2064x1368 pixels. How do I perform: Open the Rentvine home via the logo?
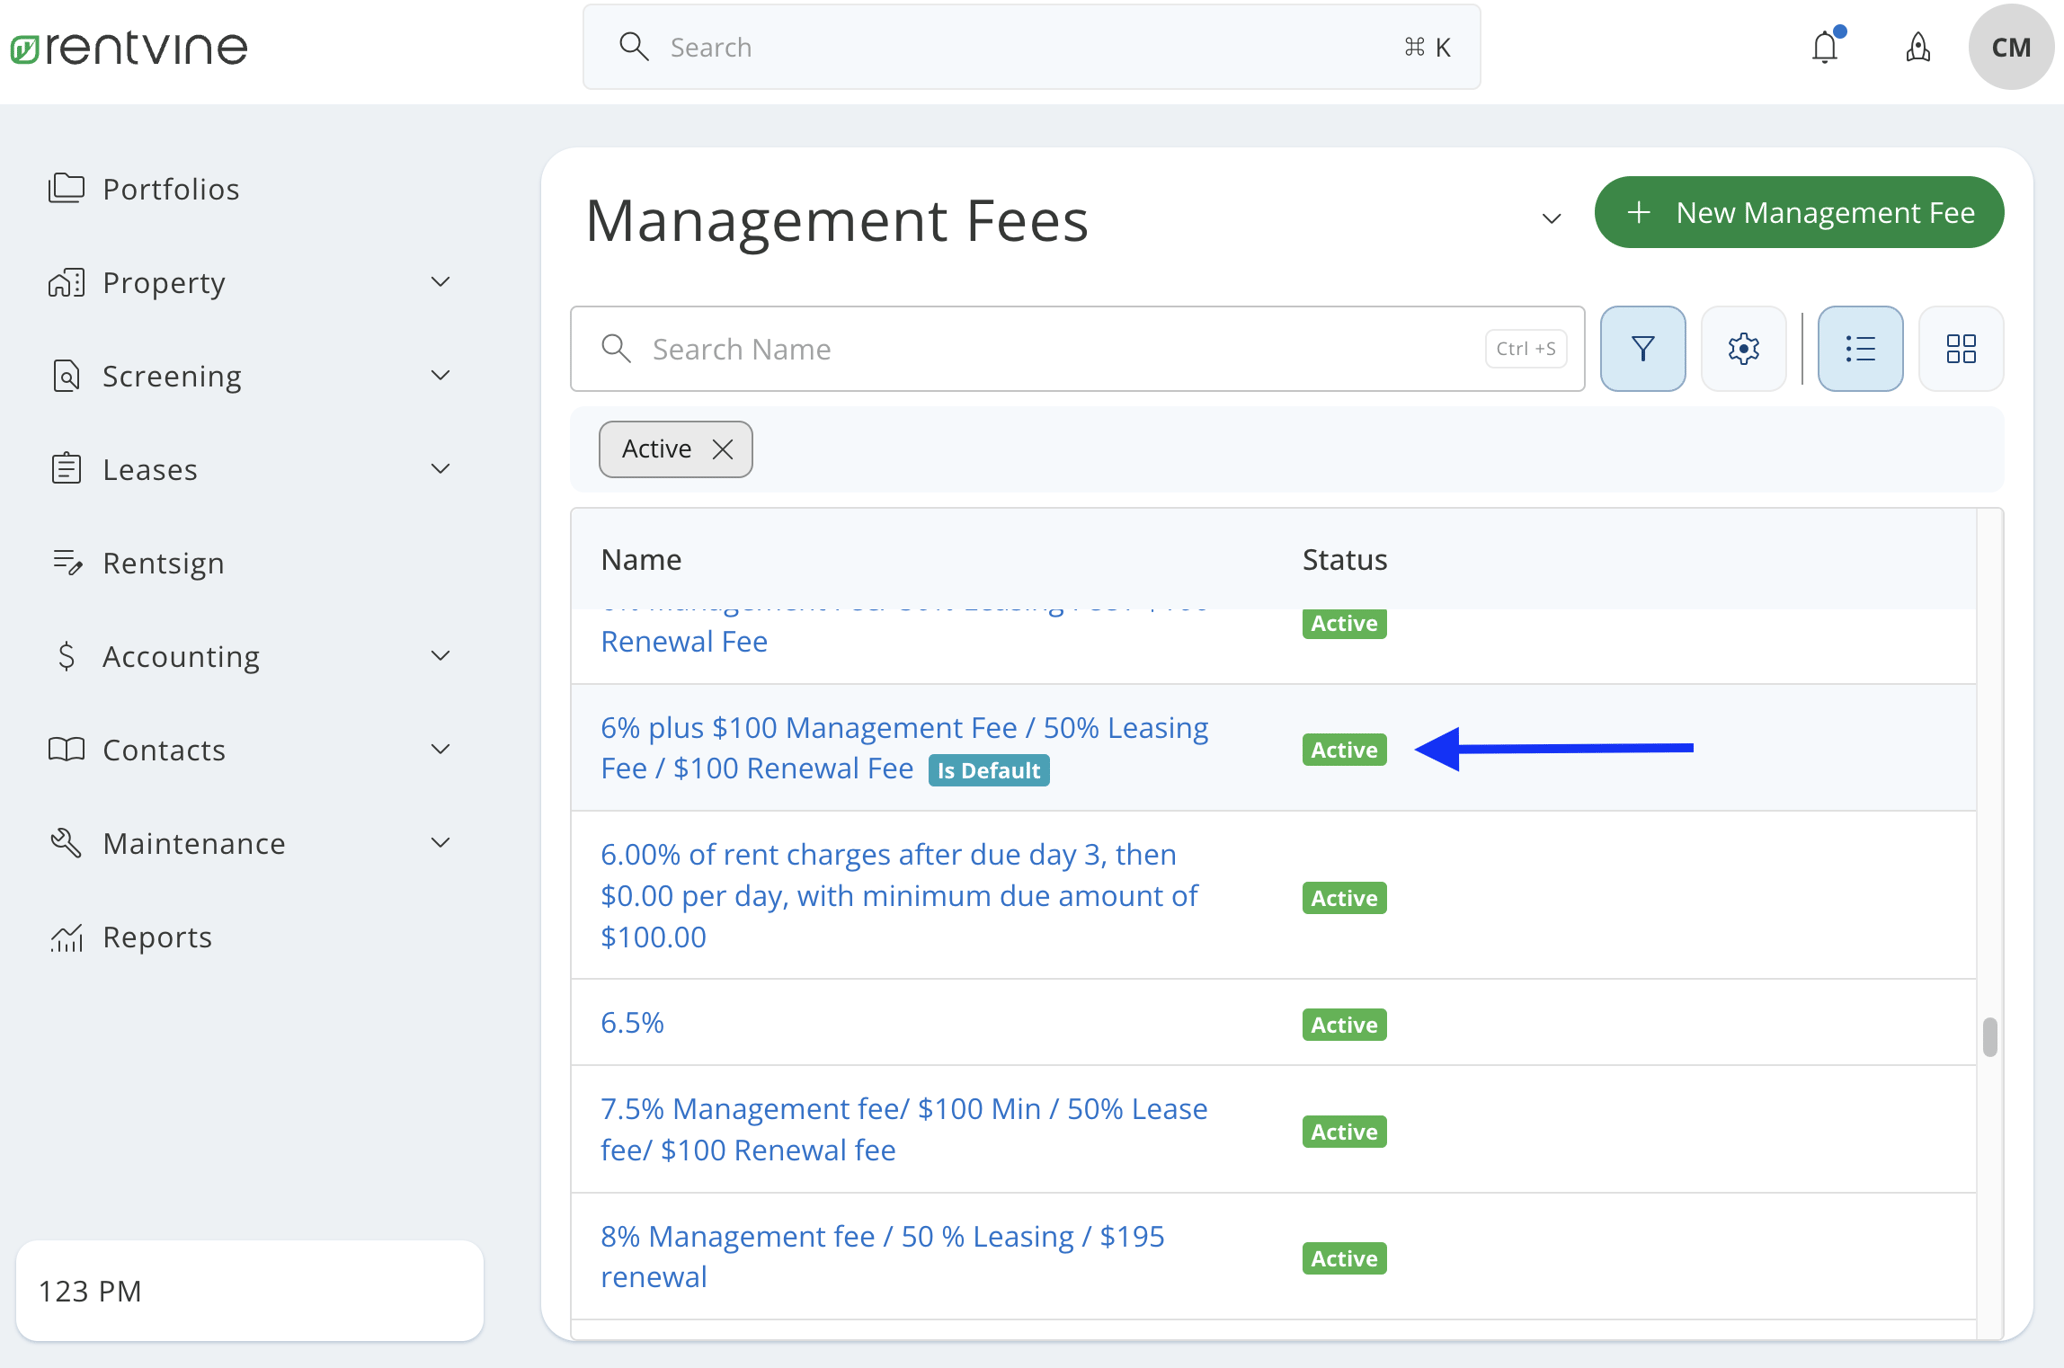[x=128, y=46]
